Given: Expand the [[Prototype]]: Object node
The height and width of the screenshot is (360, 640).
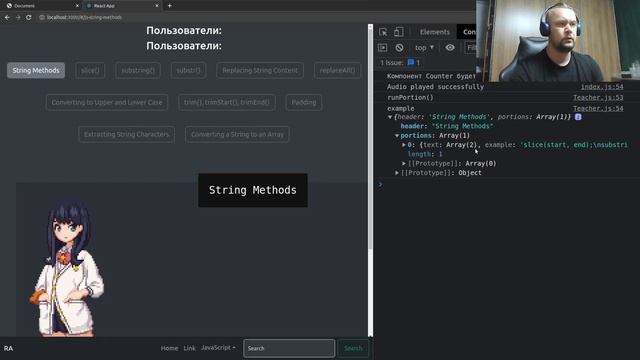Looking at the screenshot, I should pos(397,173).
